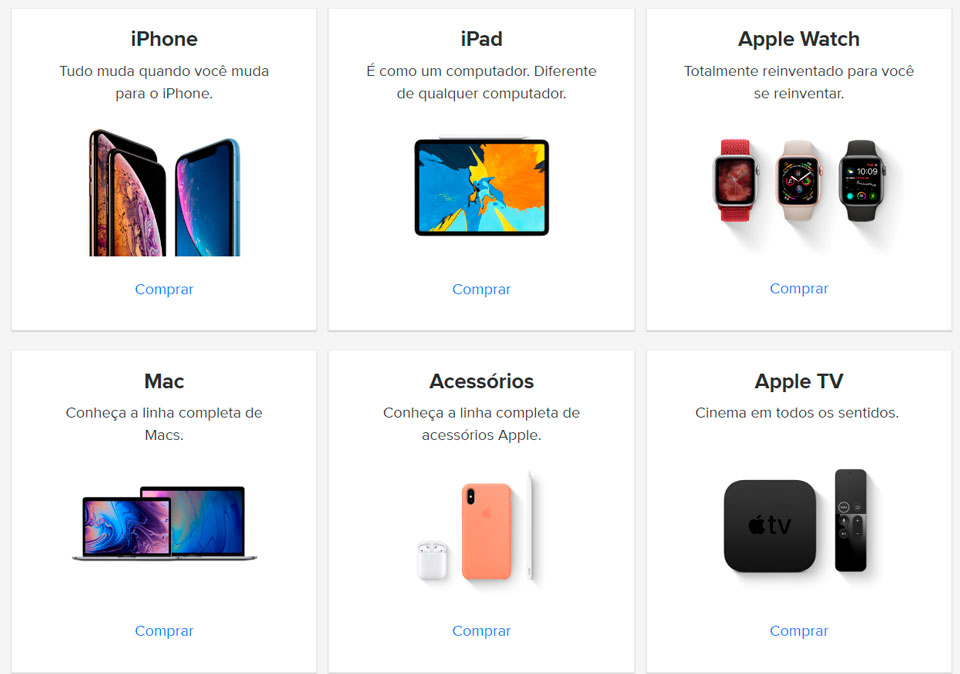Image resolution: width=960 pixels, height=674 pixels.
Task: Click the Comprar link under iPhone
Action: [163, 289]
